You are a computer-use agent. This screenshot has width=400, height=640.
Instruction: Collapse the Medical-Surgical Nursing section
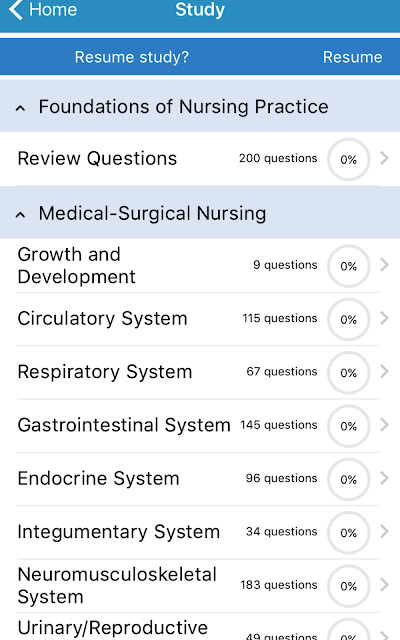pos(20,215)
